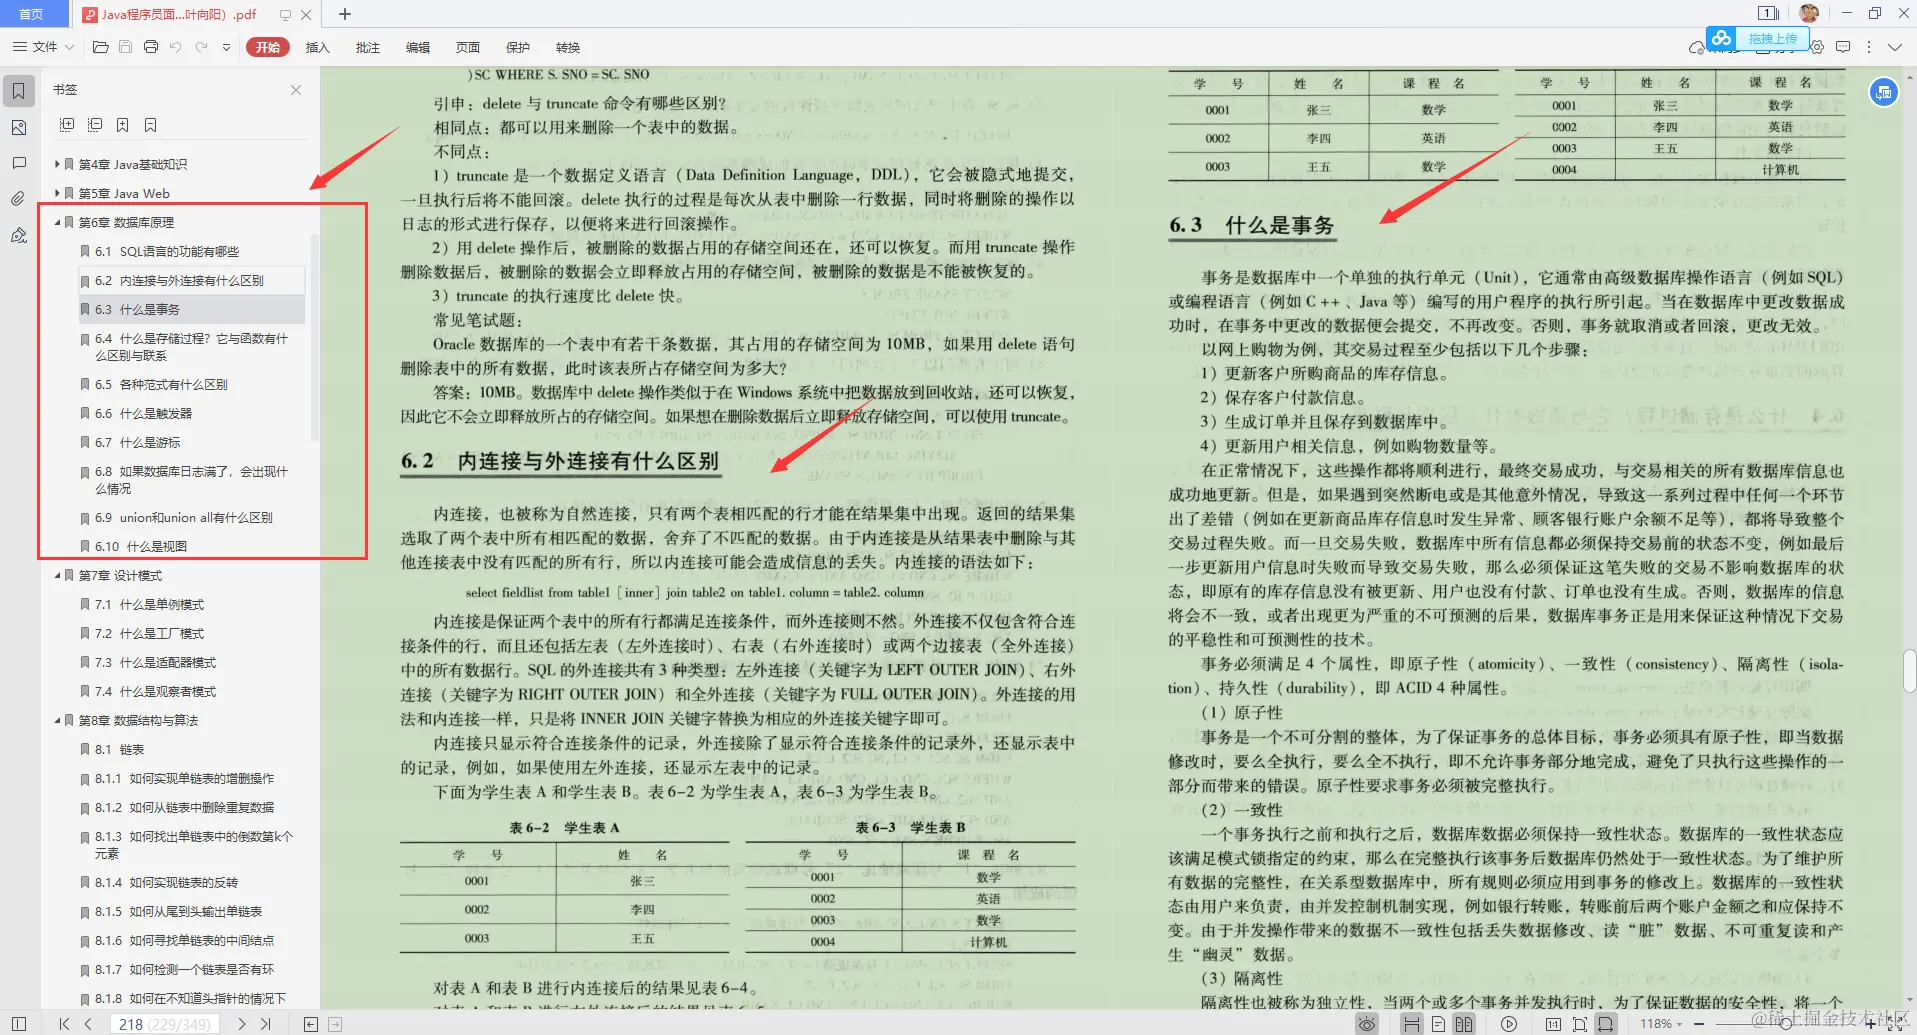Screen dimensions: 1917x1035
Task: Toggle eye-protection reading mode in status bar
Action: [1367, 1023]
